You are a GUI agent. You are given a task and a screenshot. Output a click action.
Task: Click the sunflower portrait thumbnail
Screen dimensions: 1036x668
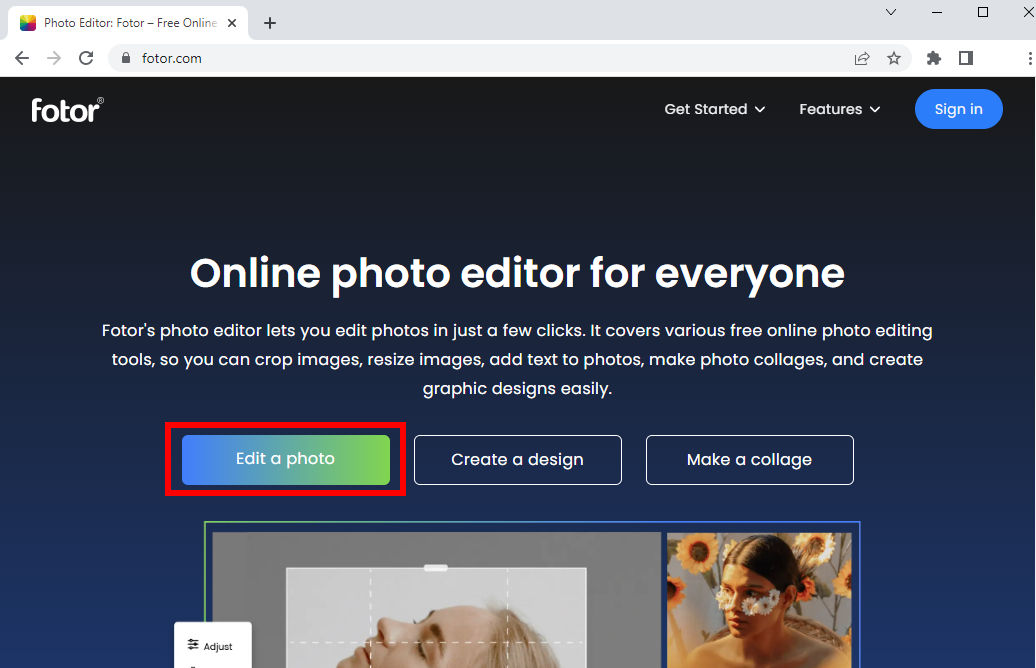click(759, 600)
